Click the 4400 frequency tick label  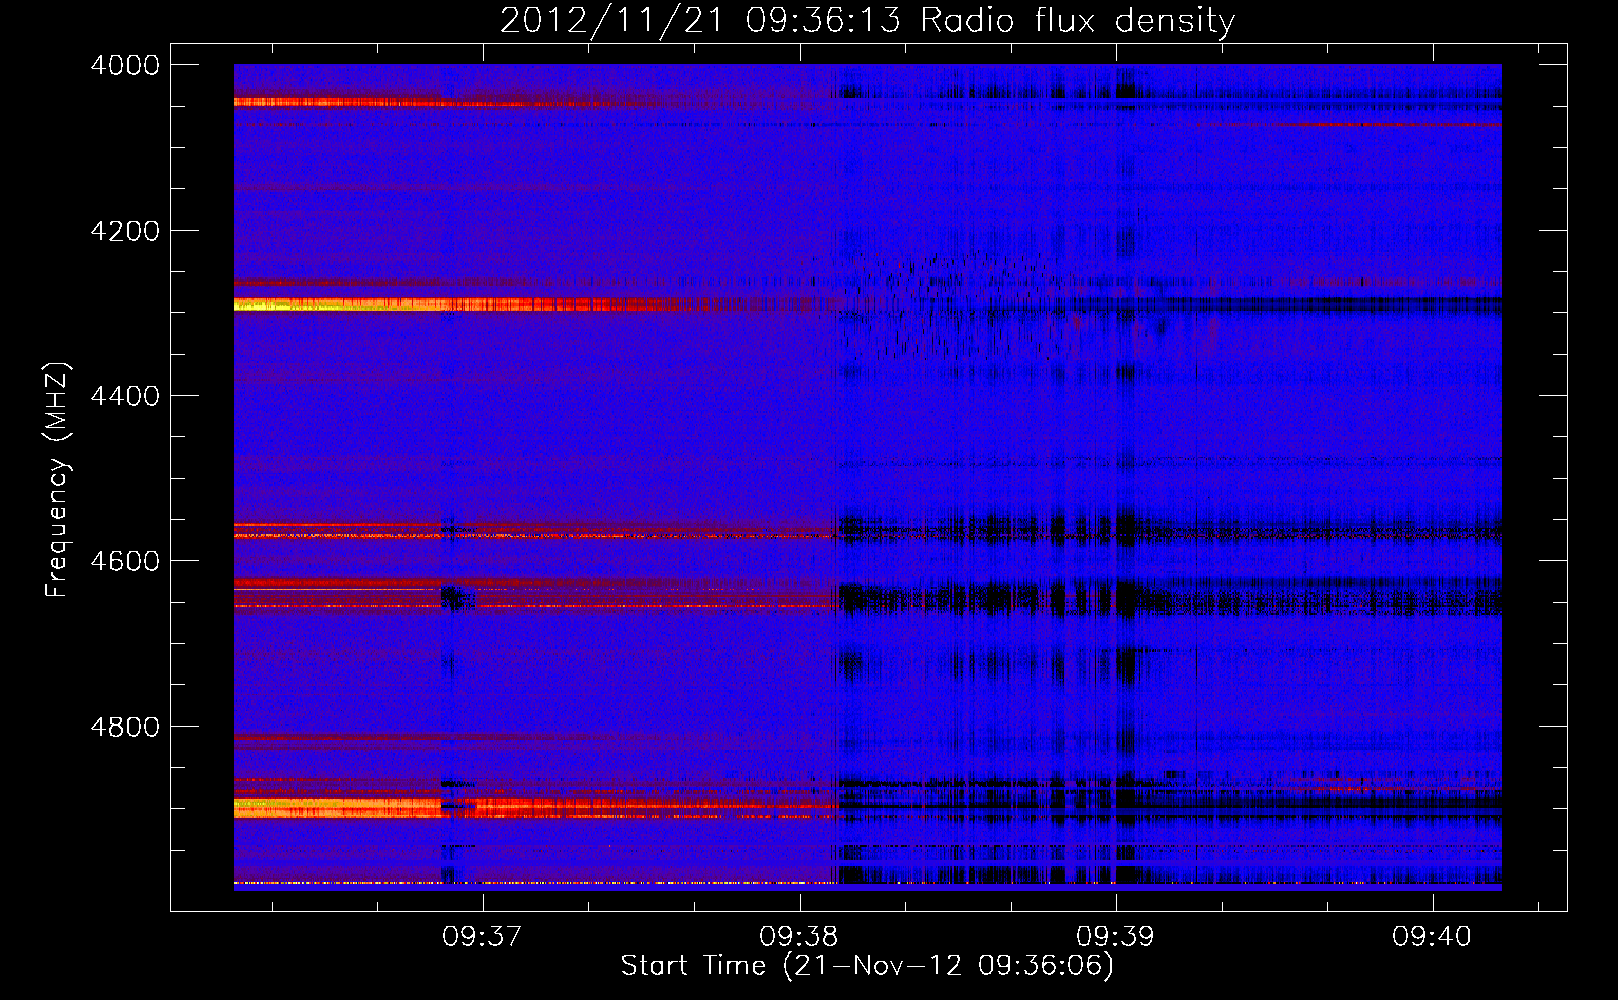(125, 396)
